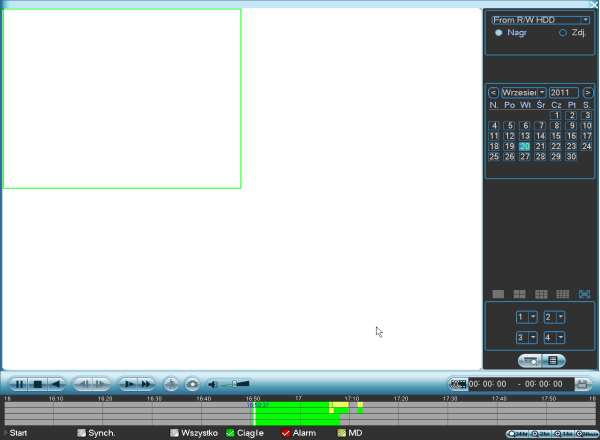Click the slow play button
This screenshot has height=440, width=600.
point(129,384)
